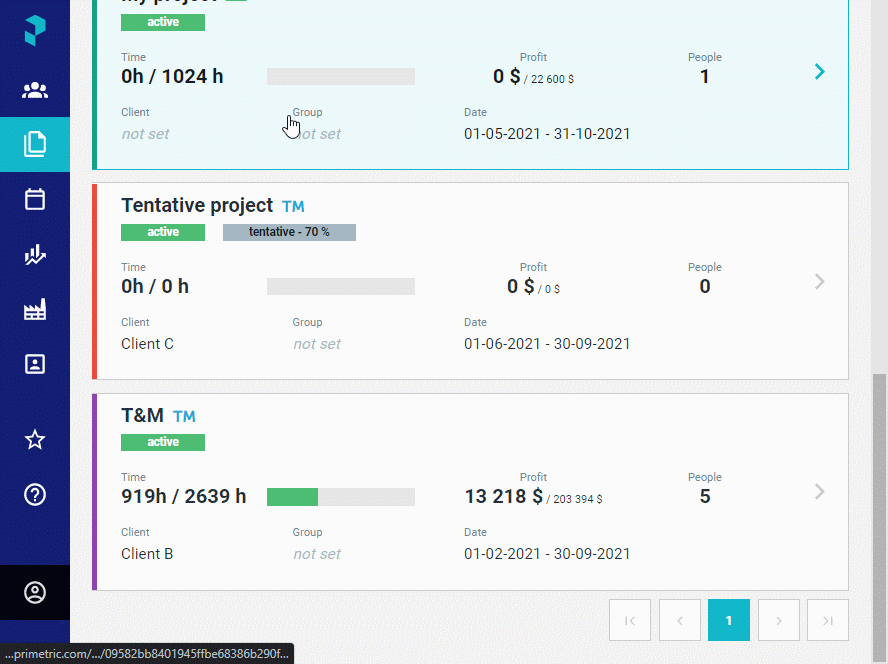Click the 0 $ / 22 600 $ profit value
This screenshot has width=888, height=664.
[x=533, y=76]
